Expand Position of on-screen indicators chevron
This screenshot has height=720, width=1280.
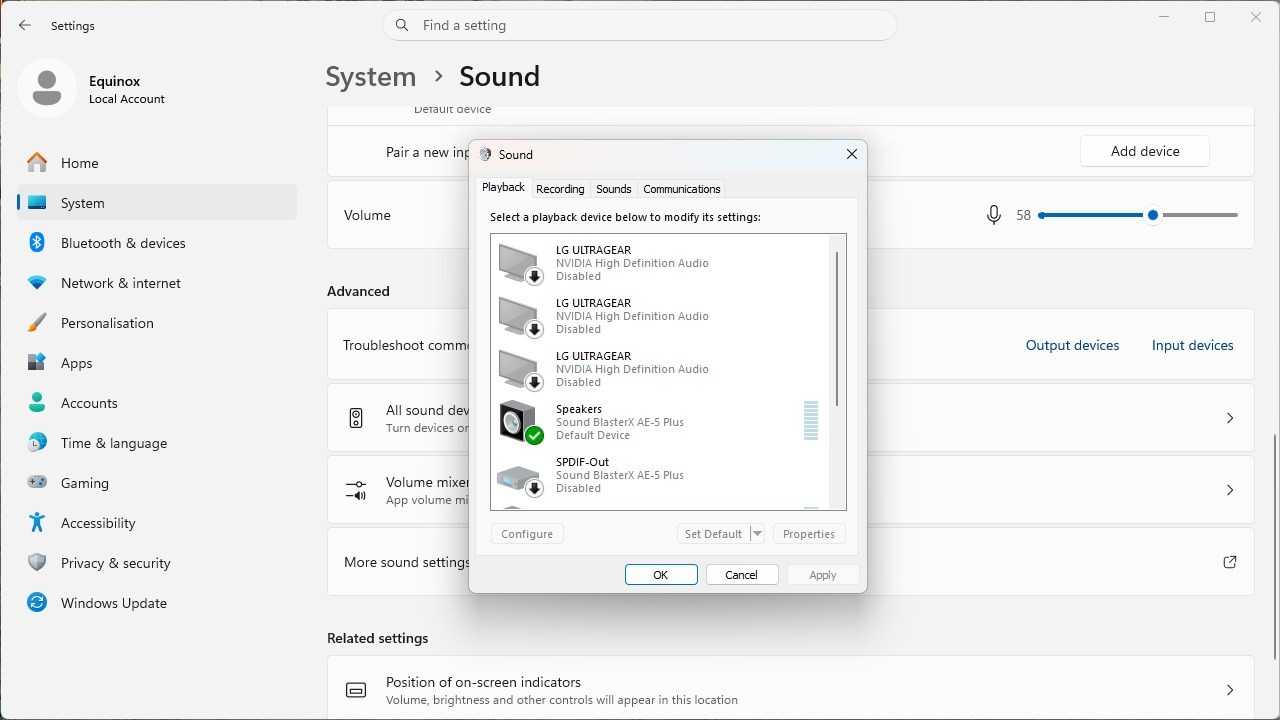[x=1230, y=690]
